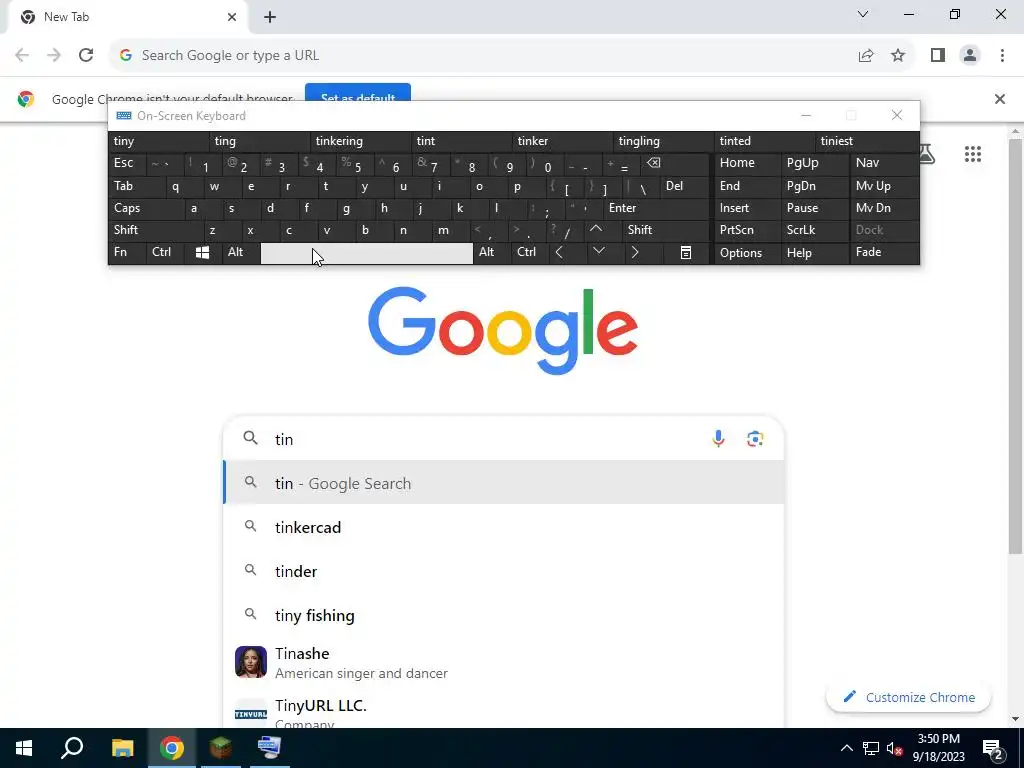
Task: Open a new tab with plus button
Action: 270,18
